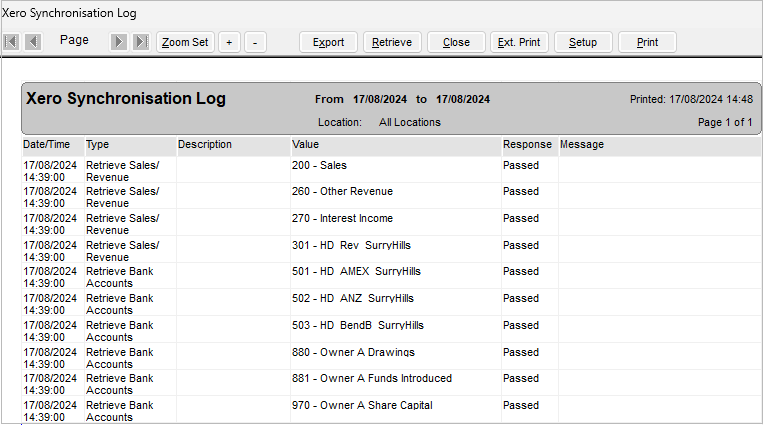Click the '260 - Other Revenue' value
This screenshot has width=763, height=425.
[x=342, y=191]
